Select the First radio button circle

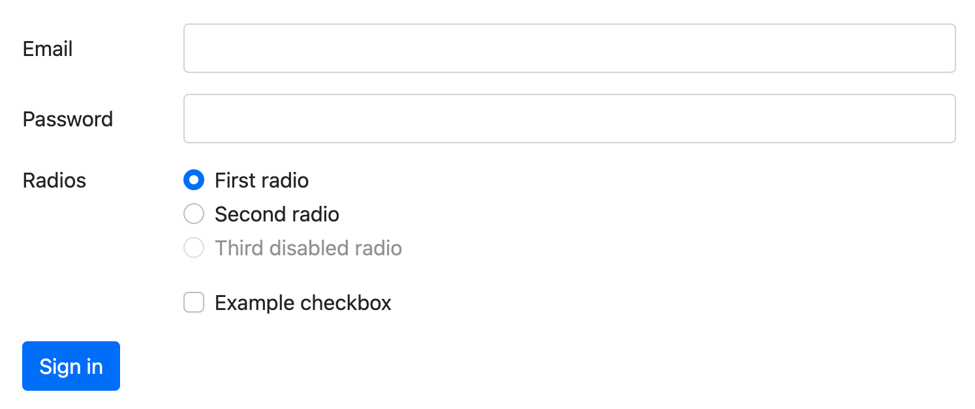194,181
